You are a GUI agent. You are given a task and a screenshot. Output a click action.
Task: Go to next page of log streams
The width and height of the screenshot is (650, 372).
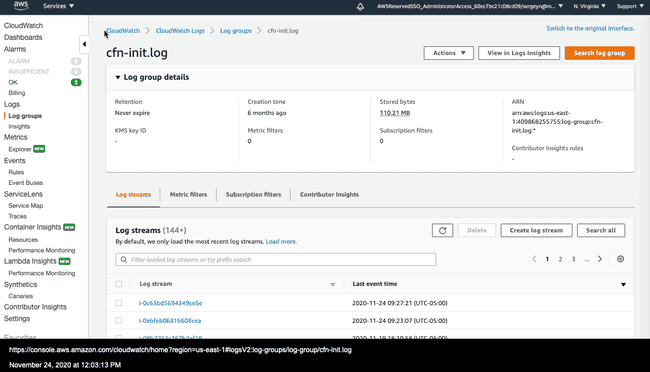click(600, 259)
